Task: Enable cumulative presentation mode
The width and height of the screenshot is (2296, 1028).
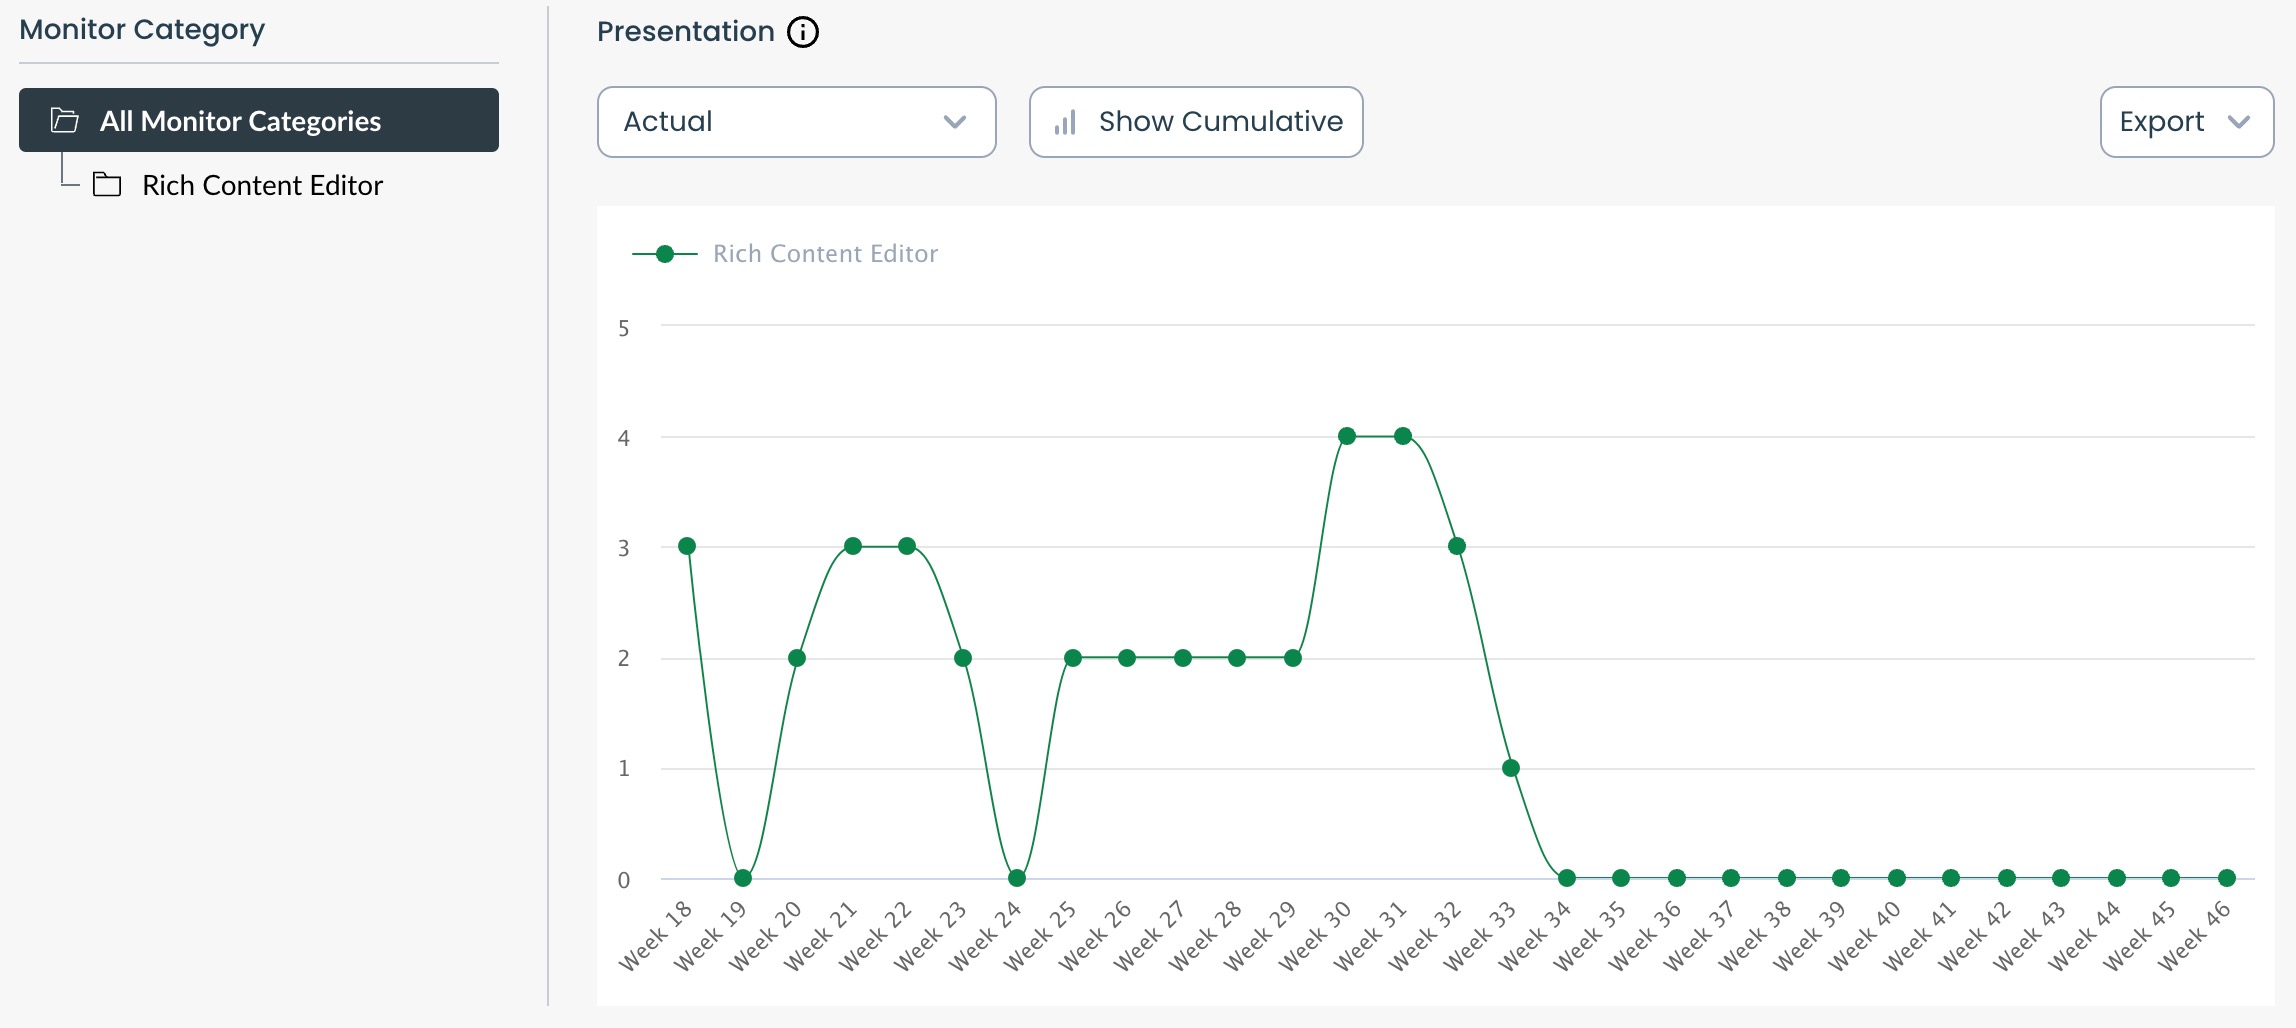Action: click(1196, 121)
